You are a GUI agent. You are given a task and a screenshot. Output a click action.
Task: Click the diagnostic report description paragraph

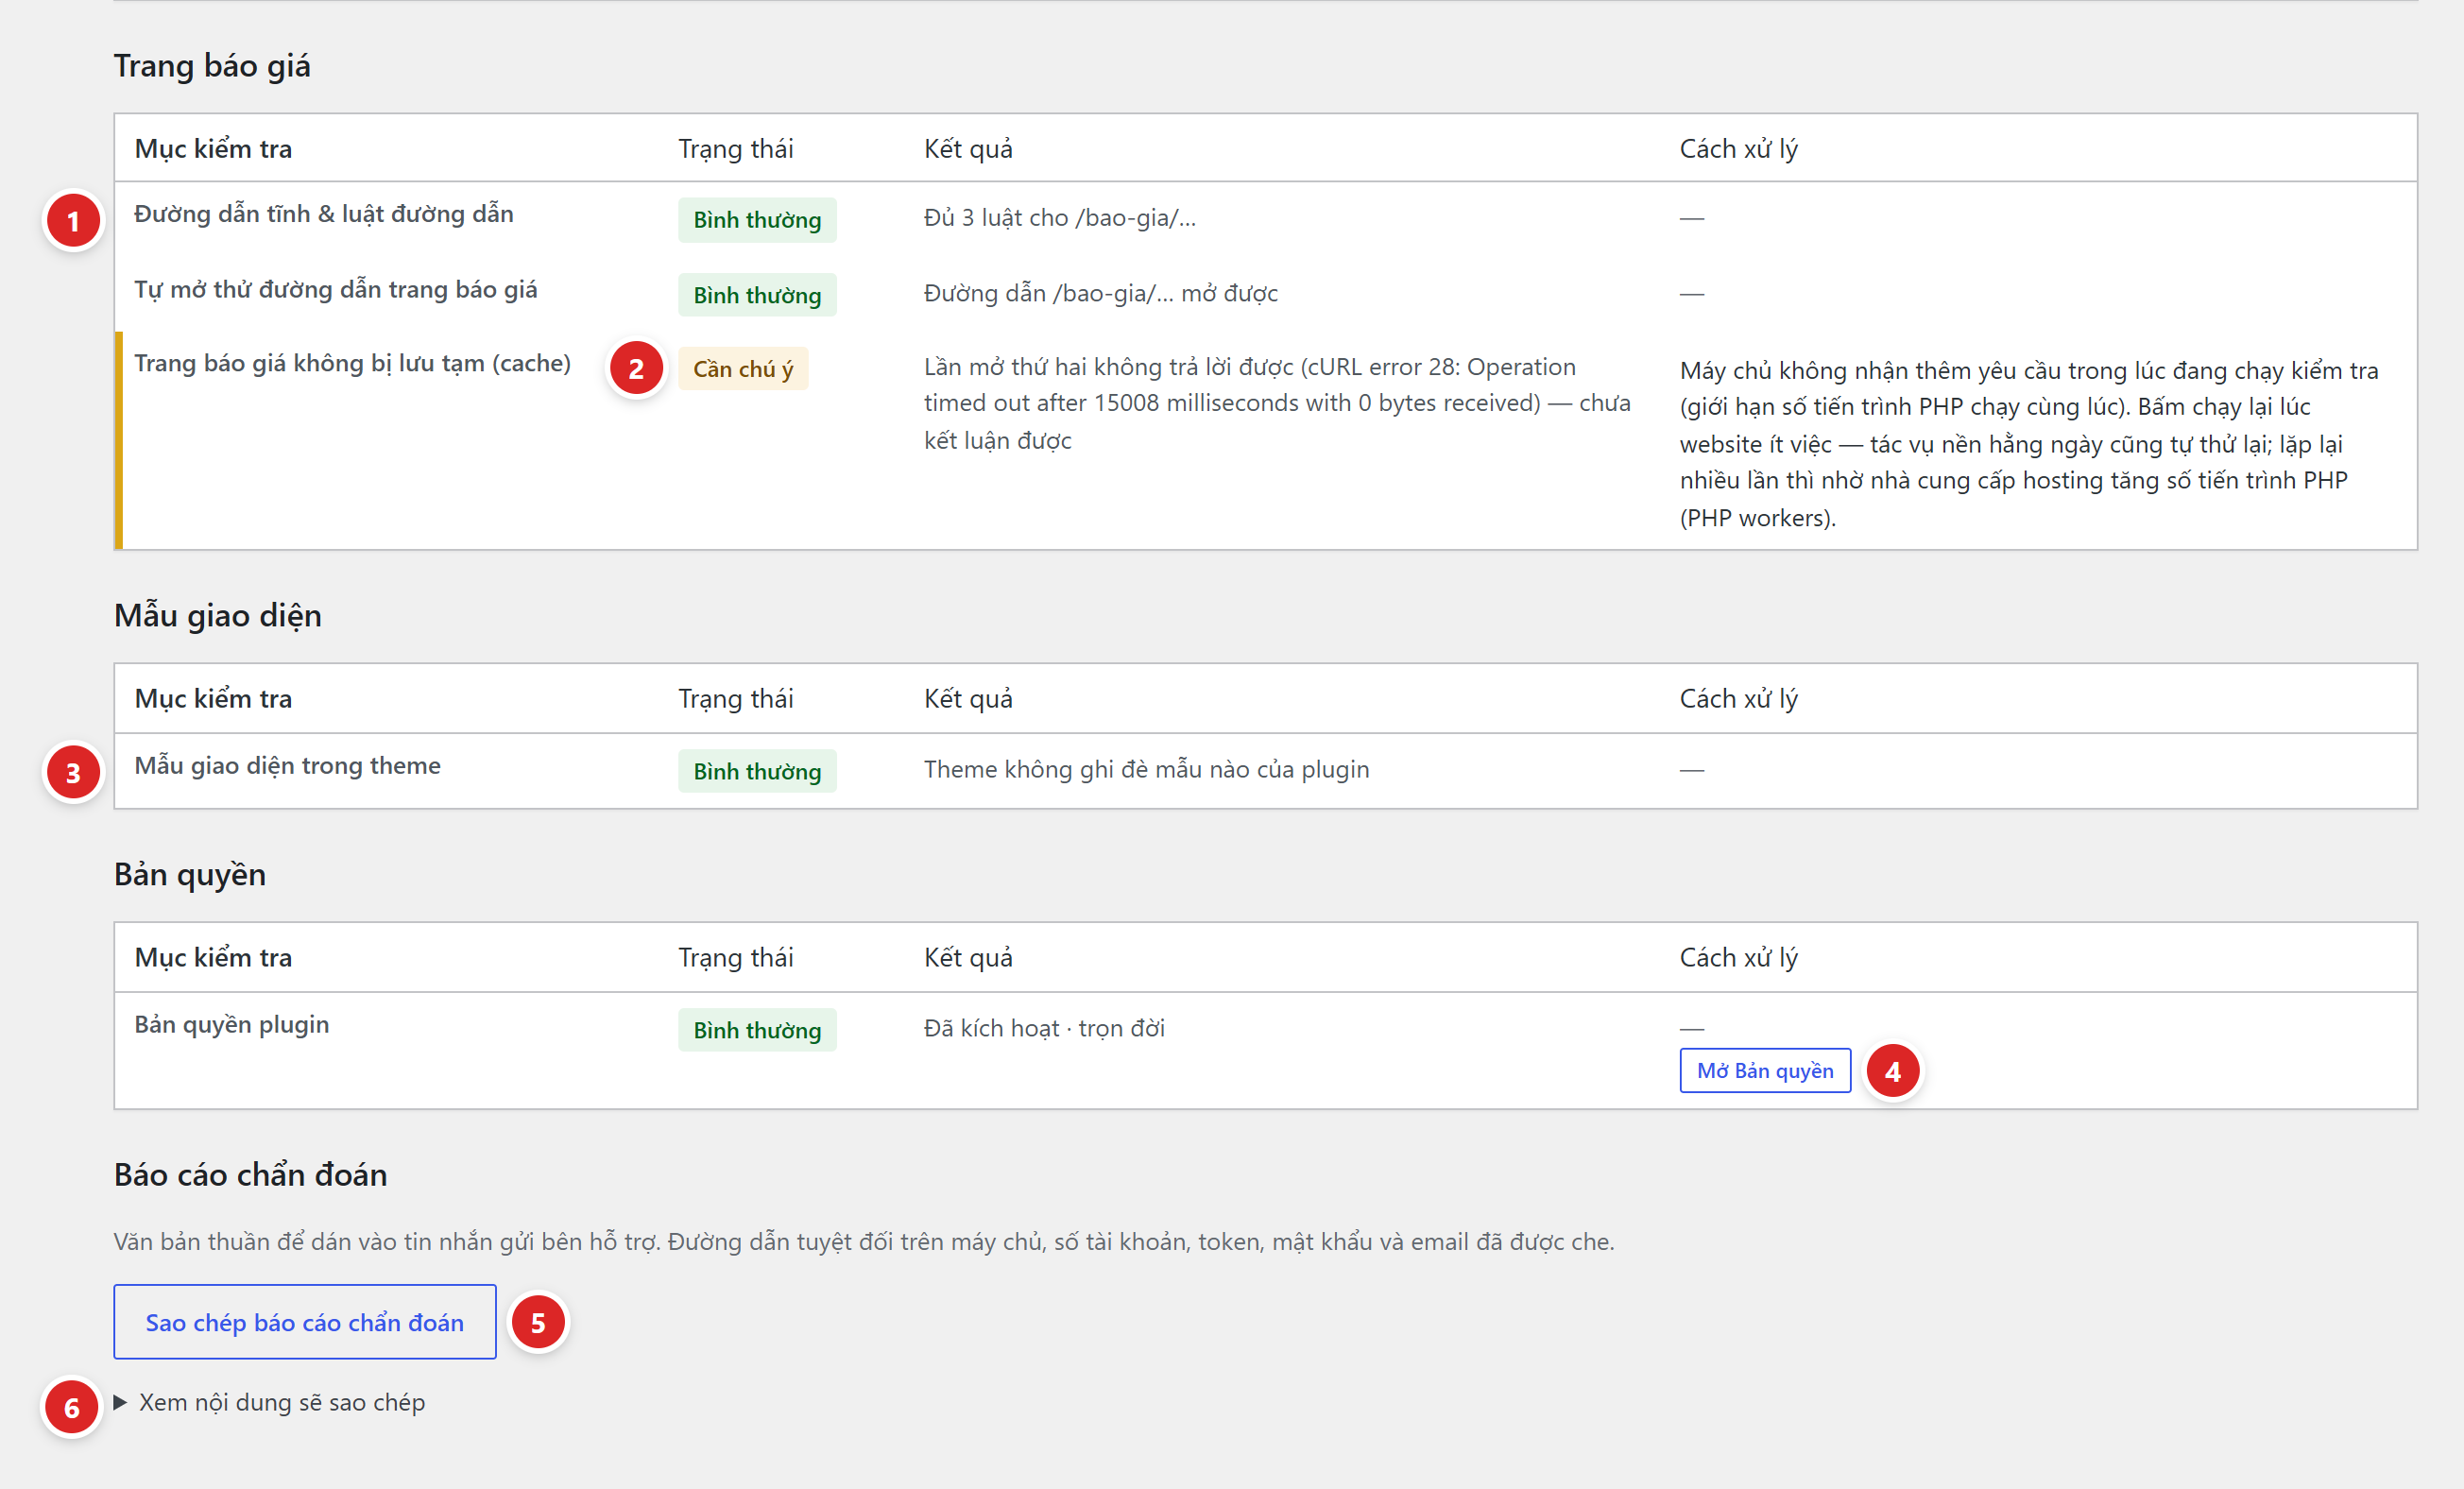click(x=864, y=1242)
